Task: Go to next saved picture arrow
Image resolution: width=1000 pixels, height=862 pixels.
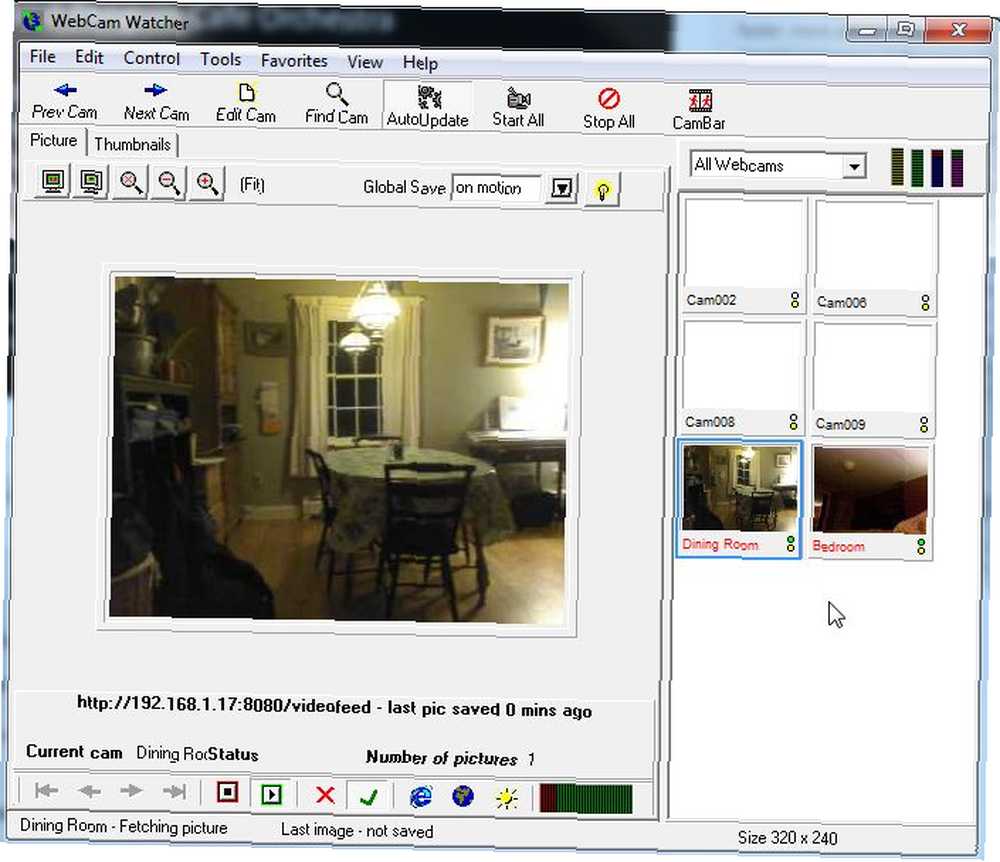Action: (131, 791)
